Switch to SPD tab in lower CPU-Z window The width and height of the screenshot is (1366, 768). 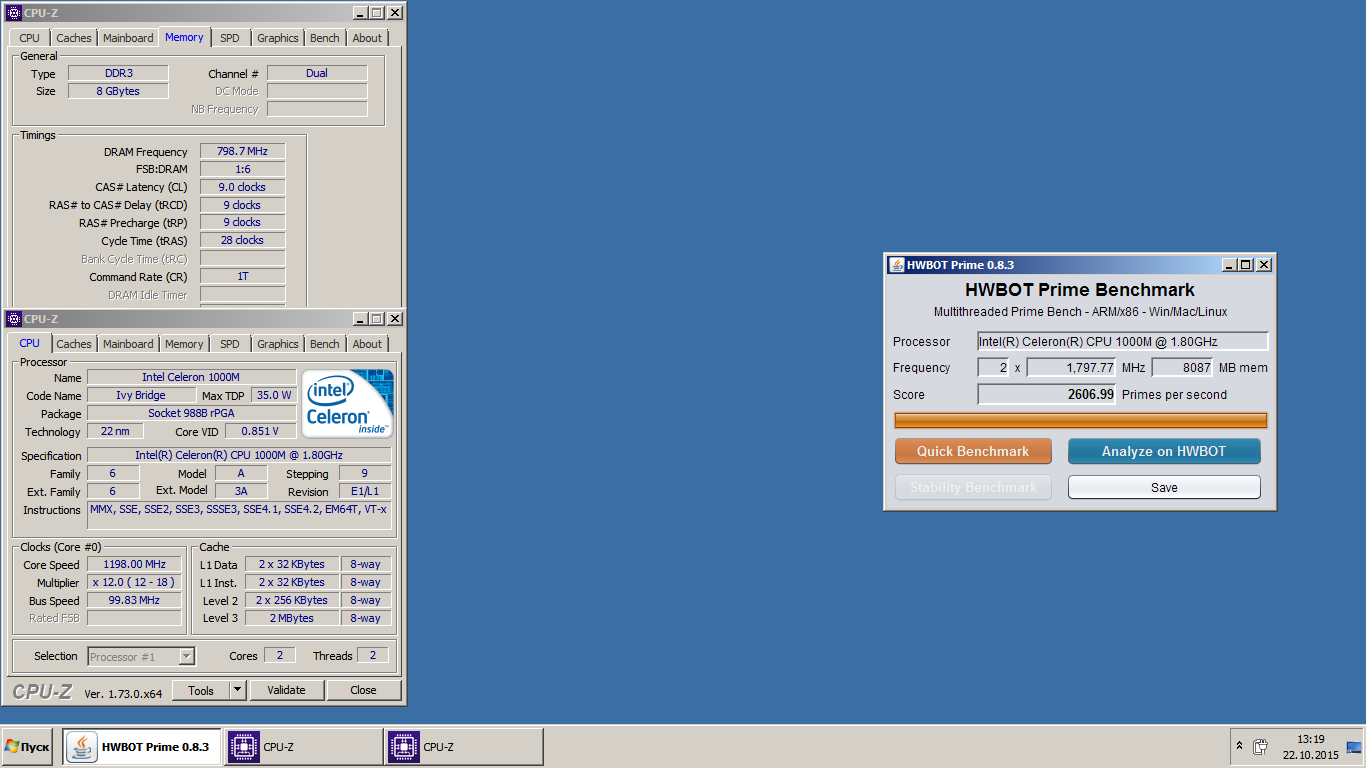pos(230,344)
